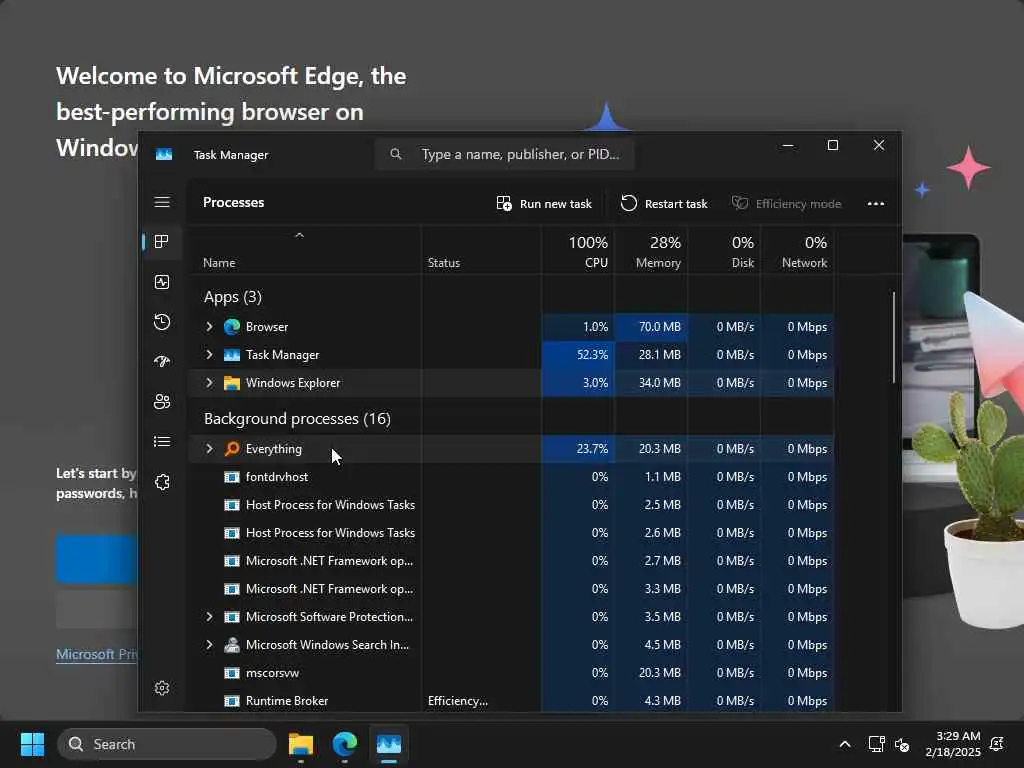The width and height of the screenshot is (1024, 768).
Task: Open notification bell in system tray
Action: (997, 744)
